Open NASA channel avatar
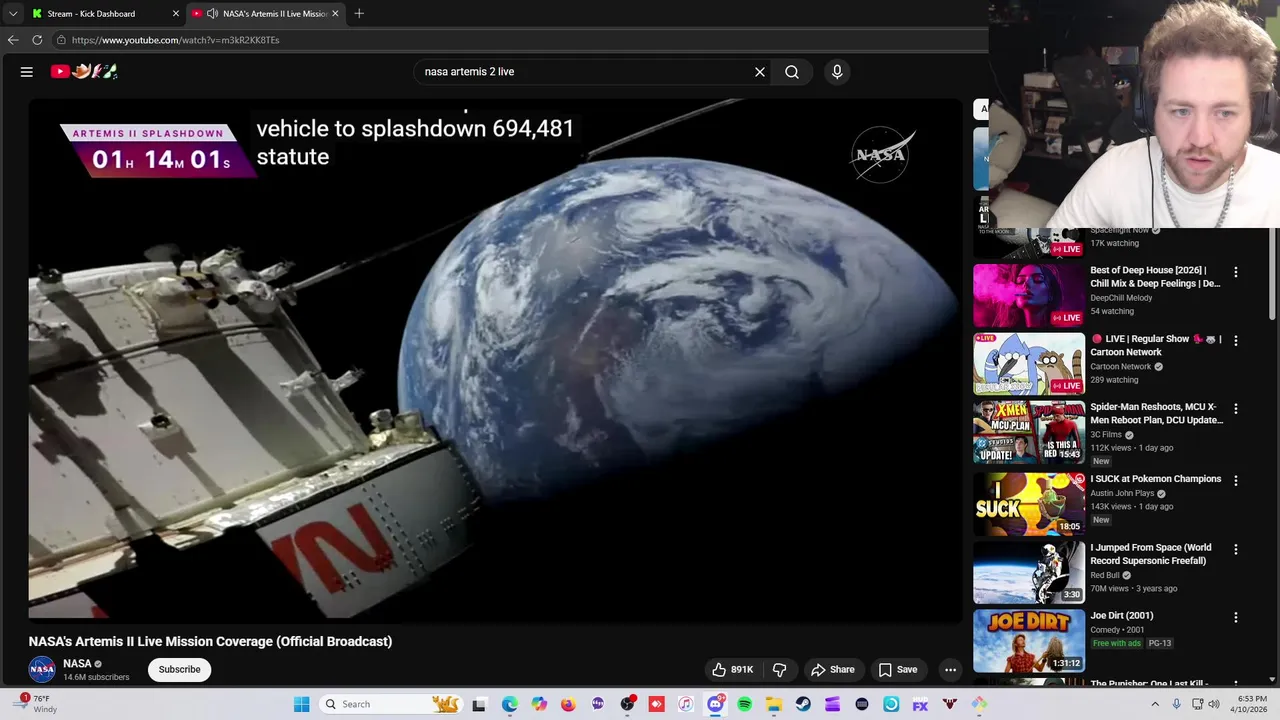Image resolution: width=1280 pixels, height=720 pixels. (42, 670)
